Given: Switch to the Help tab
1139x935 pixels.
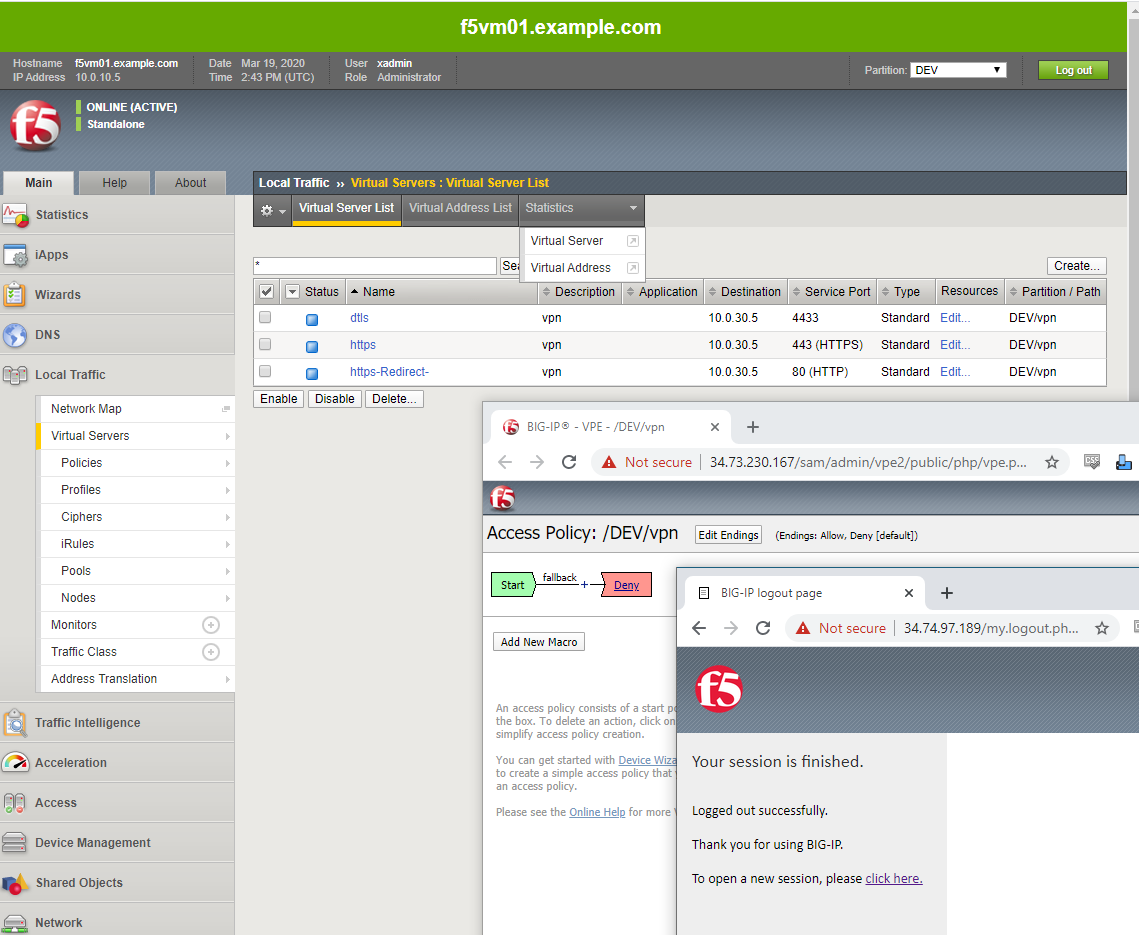Looking at the screenshot, I should tap(115, 183).
